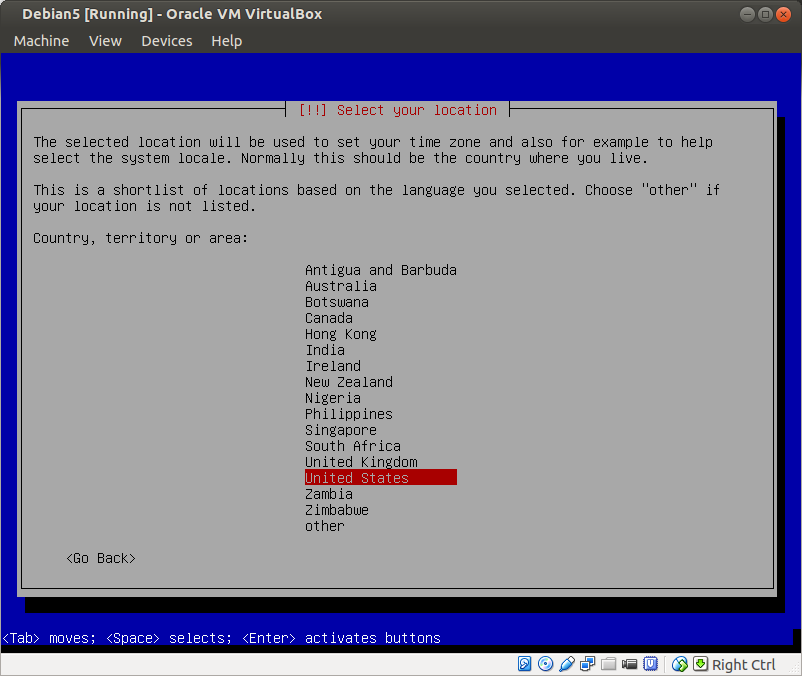
Task: Click the keyboard capture arrow icon
Action: [700, 664]
